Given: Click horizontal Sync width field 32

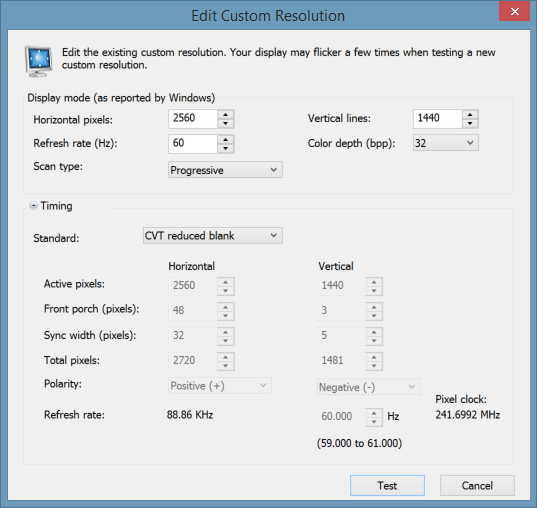Looking at the screenshot, I should (x=193, y=336).
